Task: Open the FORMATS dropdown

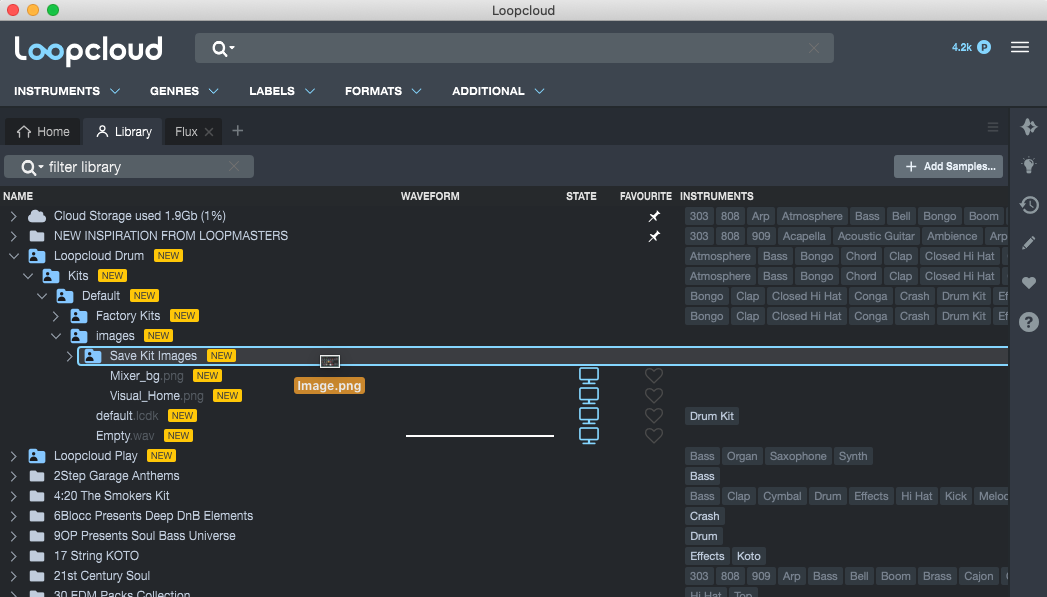Action: [383, 91]
